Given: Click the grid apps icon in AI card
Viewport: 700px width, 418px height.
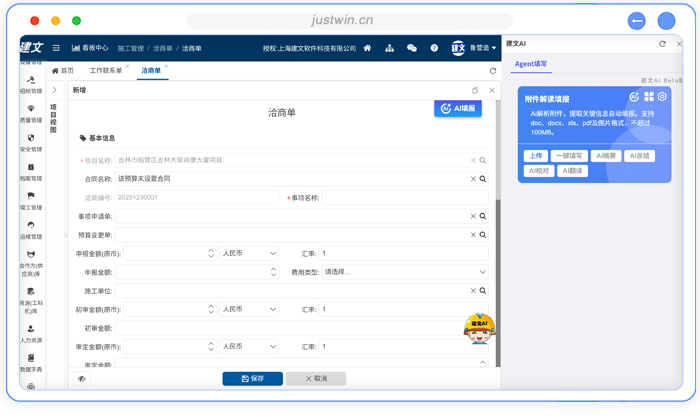Looking at the screenshot, I should [x=648, y=96].
